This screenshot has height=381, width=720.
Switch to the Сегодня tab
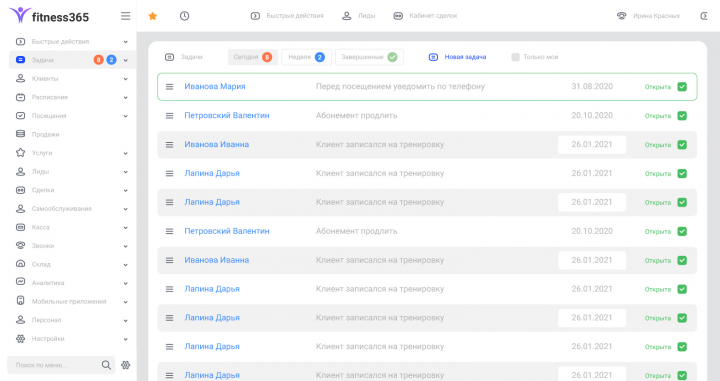point(253,57)
